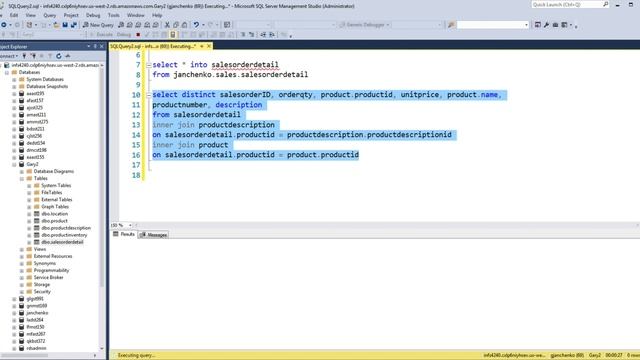Click the Copy icon in the toolbar
Screen dimensions: 640x360
tap(176, 25)
